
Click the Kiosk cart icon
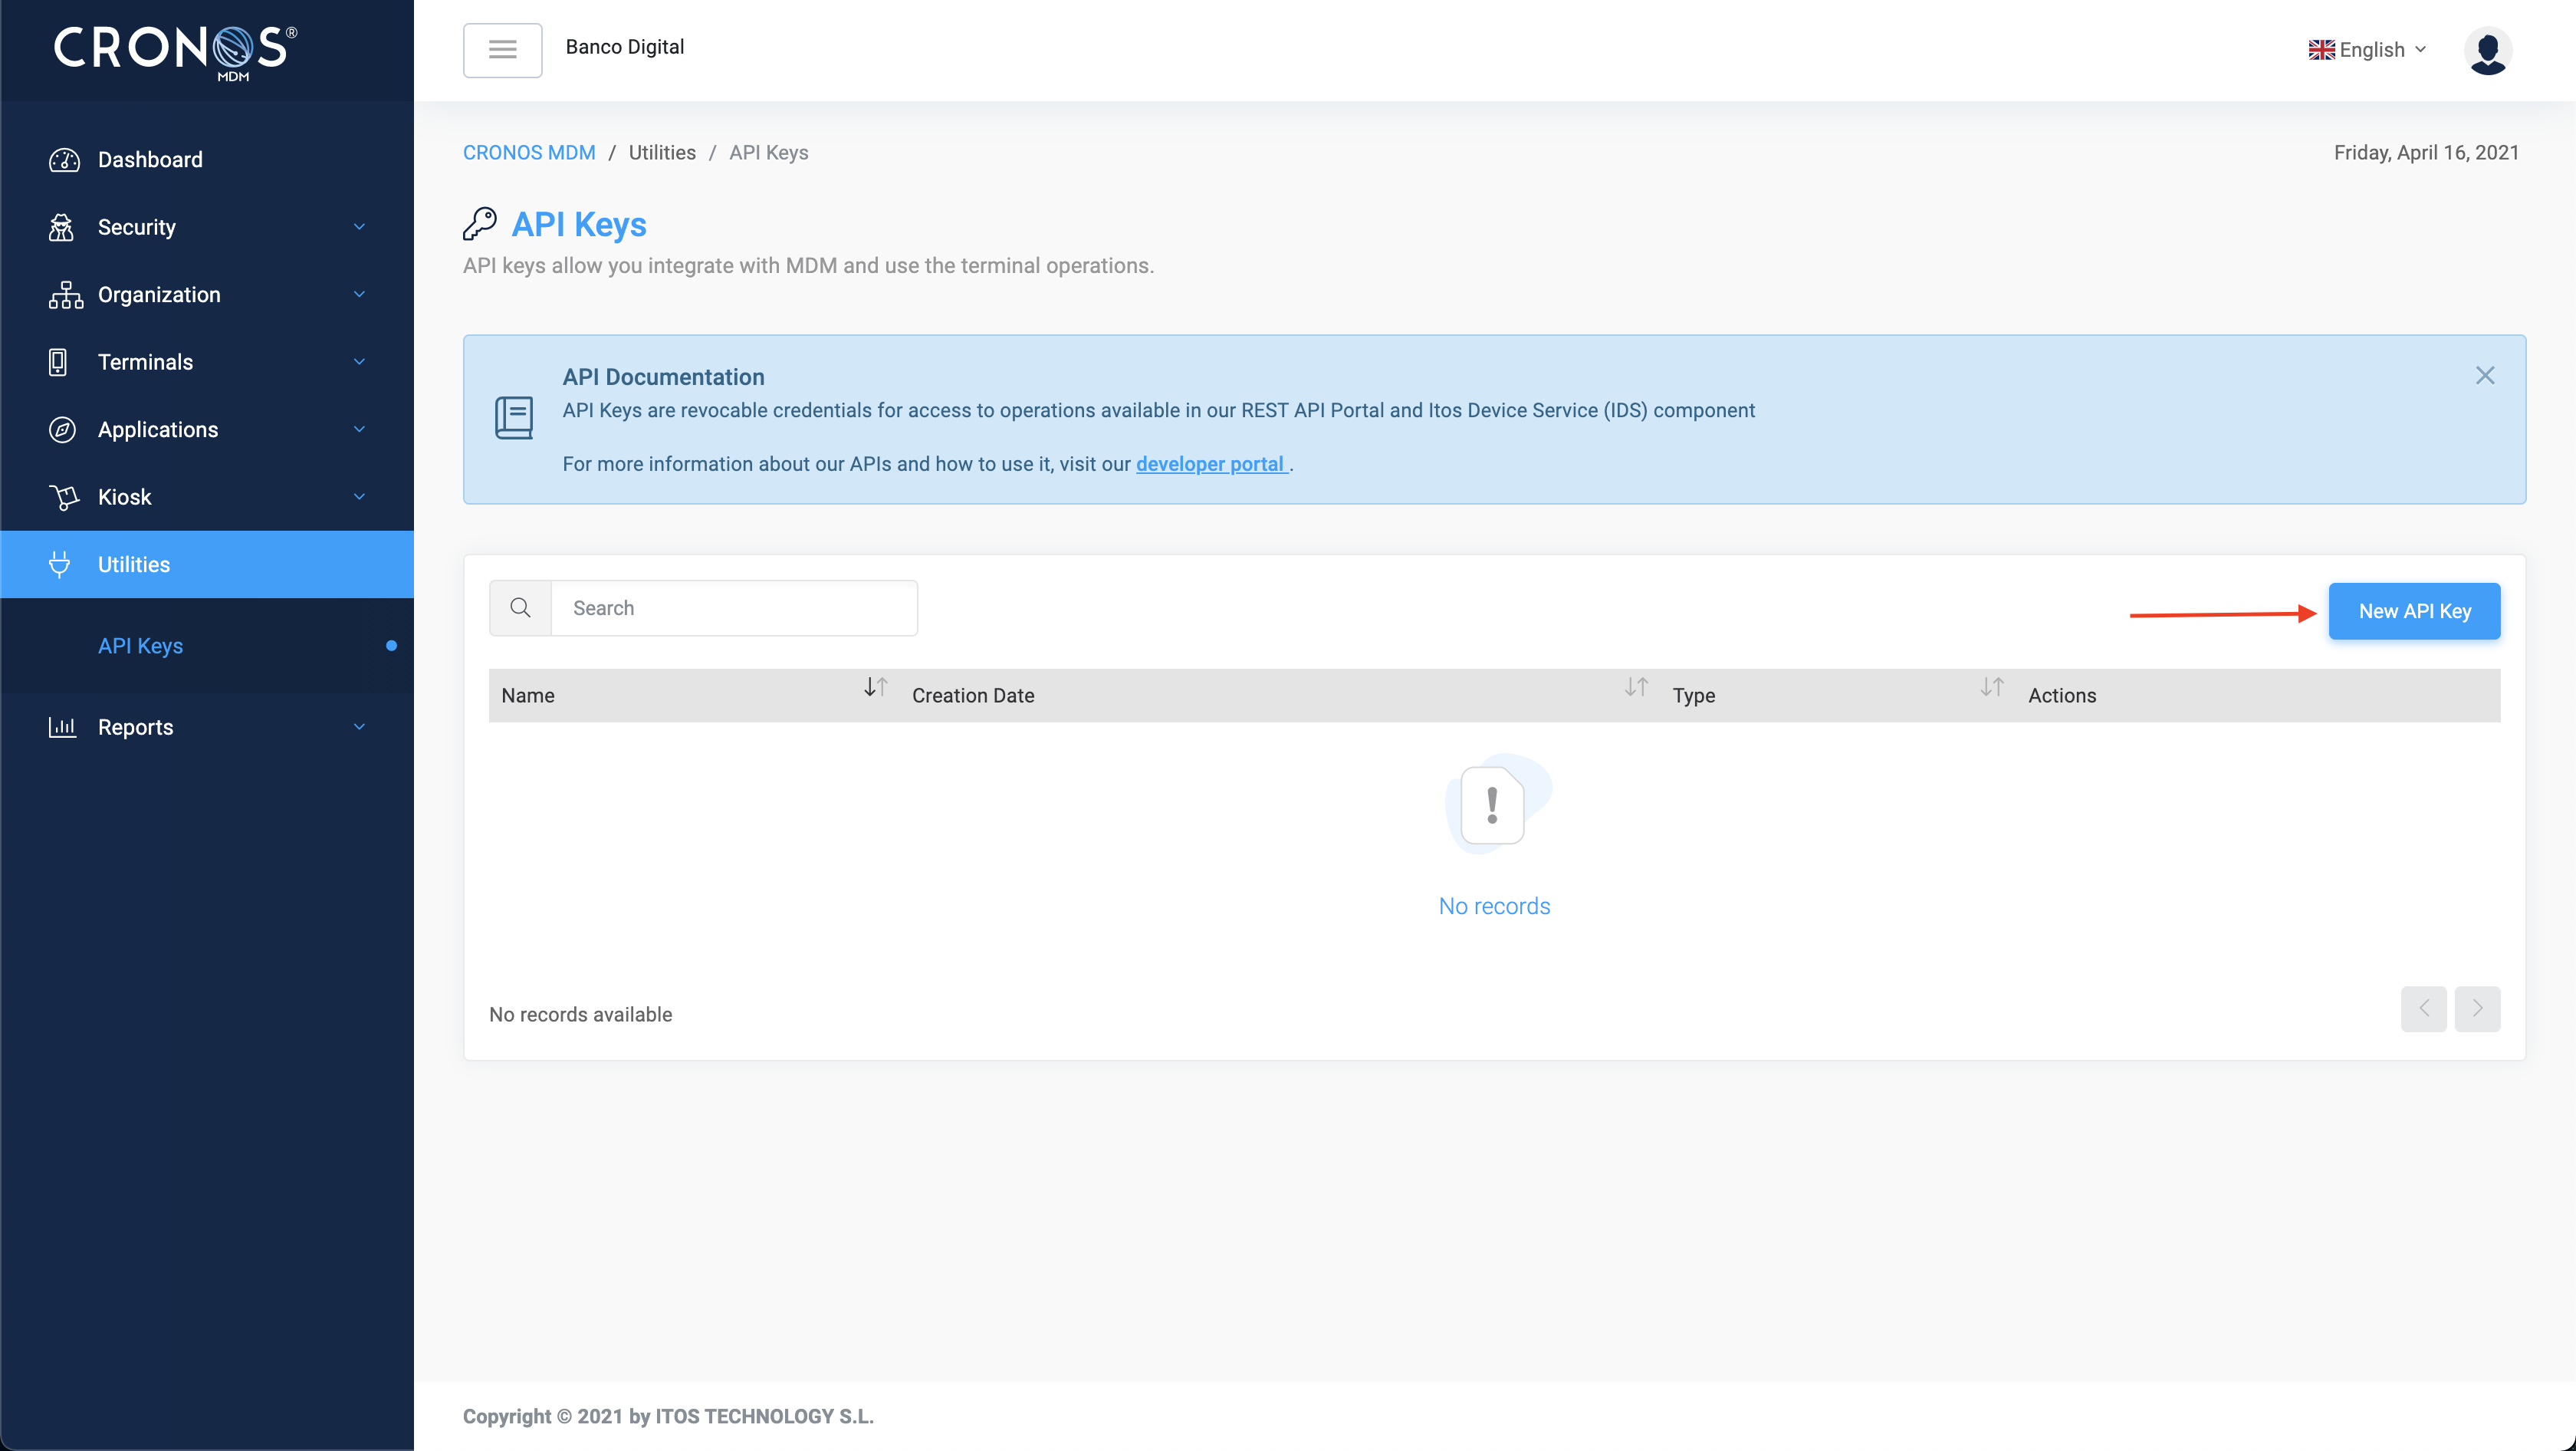(x=63, y=497)
